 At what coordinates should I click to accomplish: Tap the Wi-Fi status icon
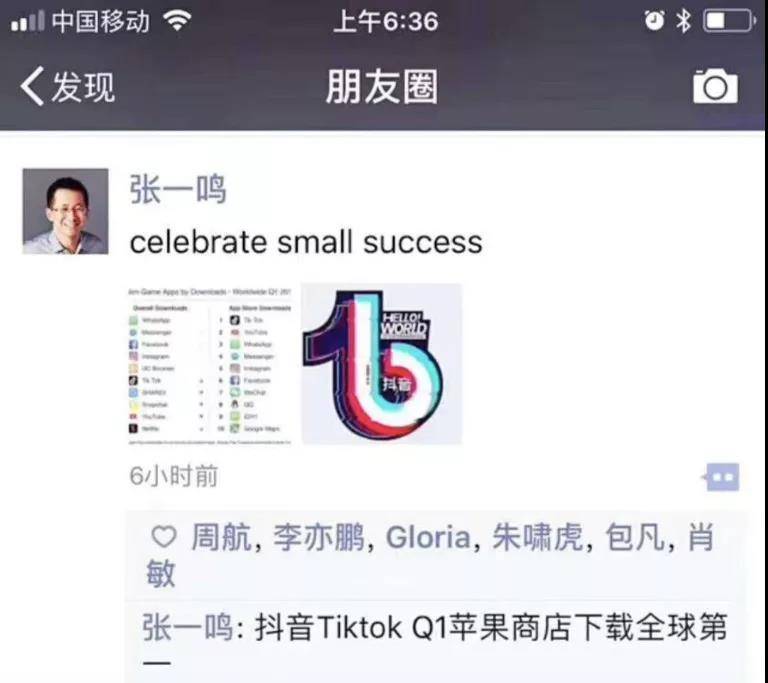[x=177, y=21]
